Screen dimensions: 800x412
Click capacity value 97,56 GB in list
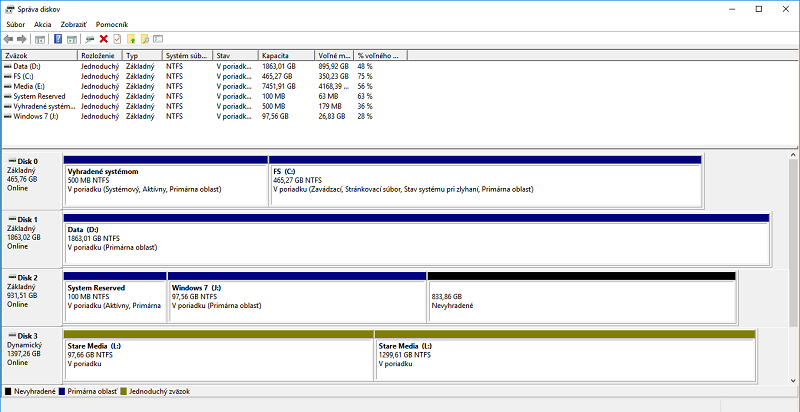coord(276,116)
